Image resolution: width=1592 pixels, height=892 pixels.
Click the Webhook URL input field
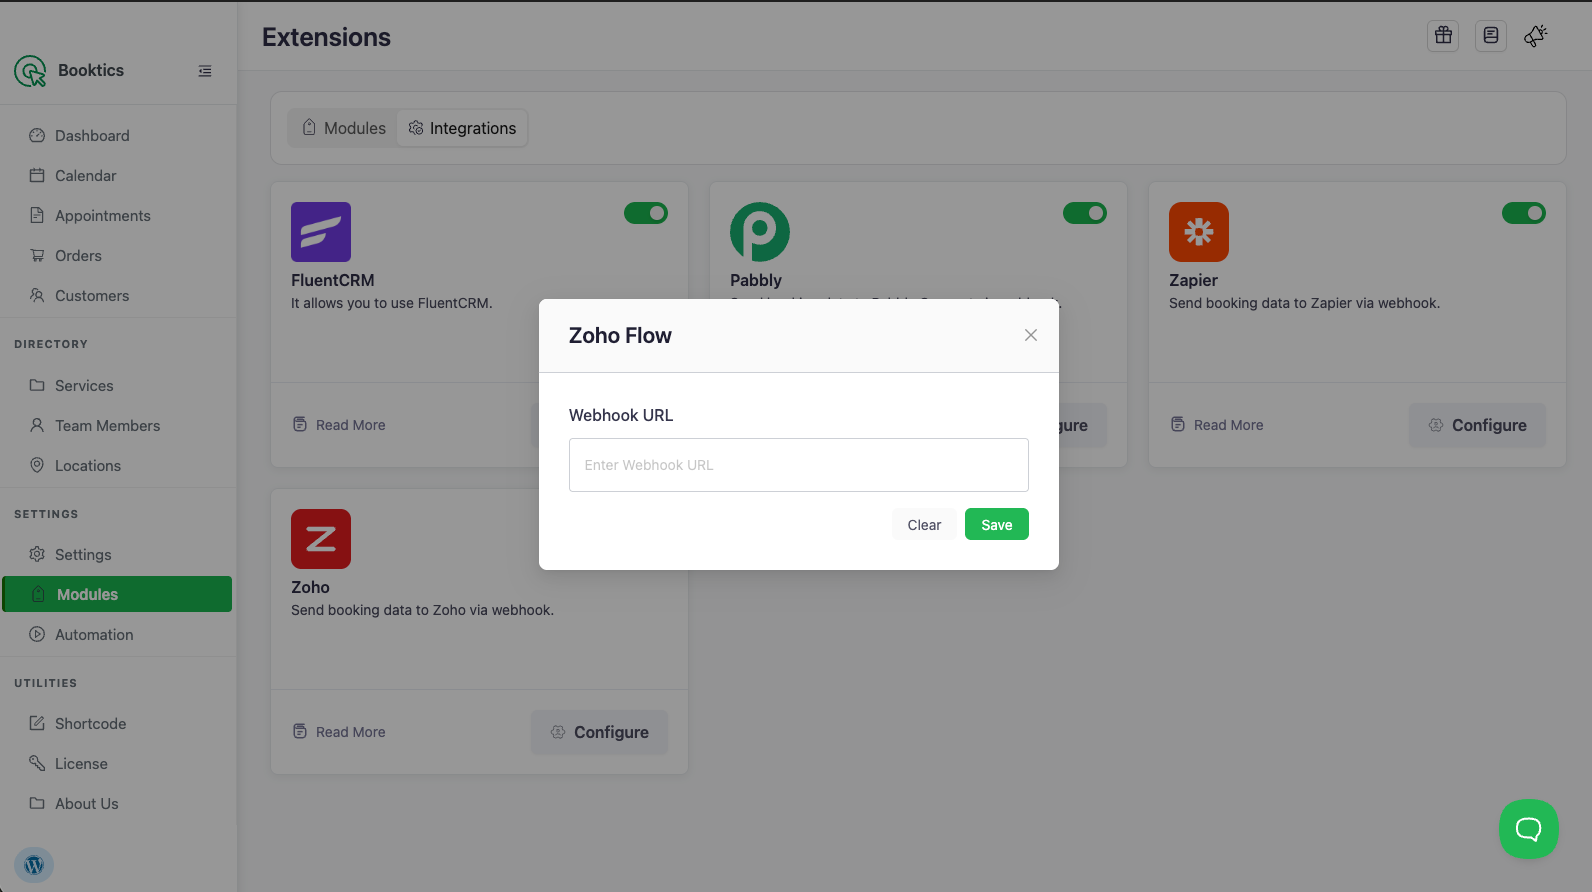click(799, 465)
